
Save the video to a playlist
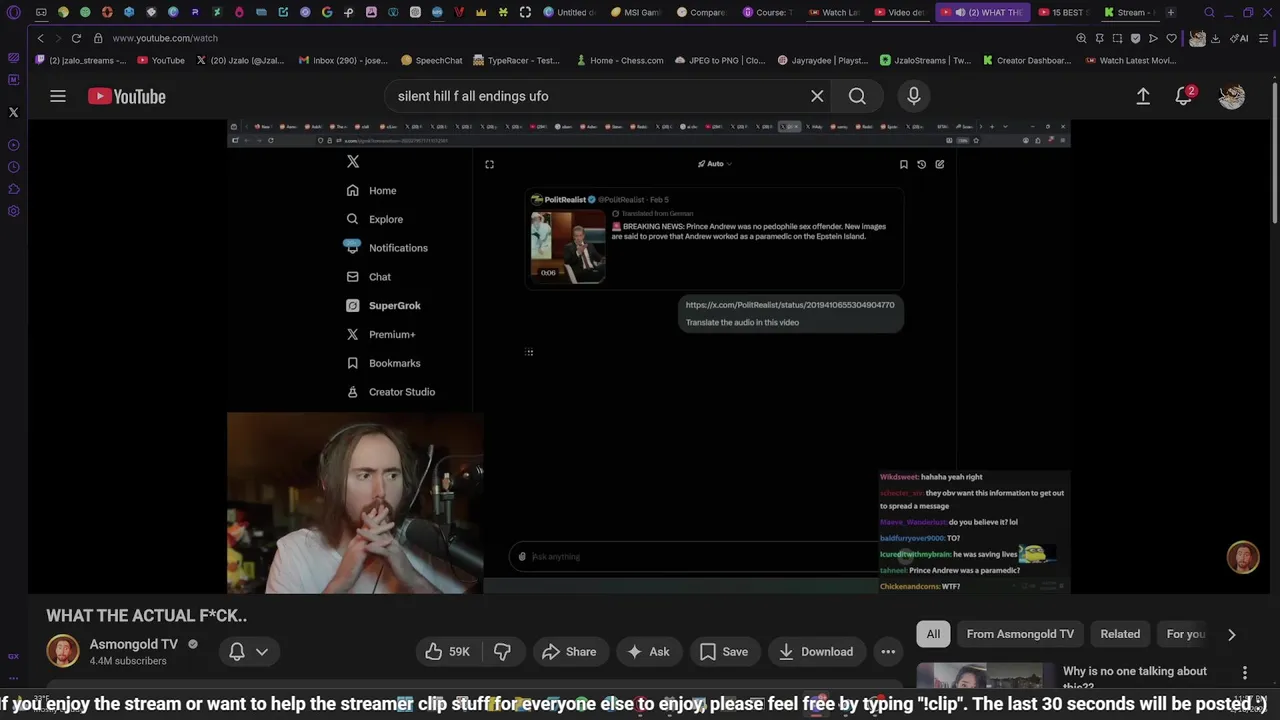tap(724, 651)
